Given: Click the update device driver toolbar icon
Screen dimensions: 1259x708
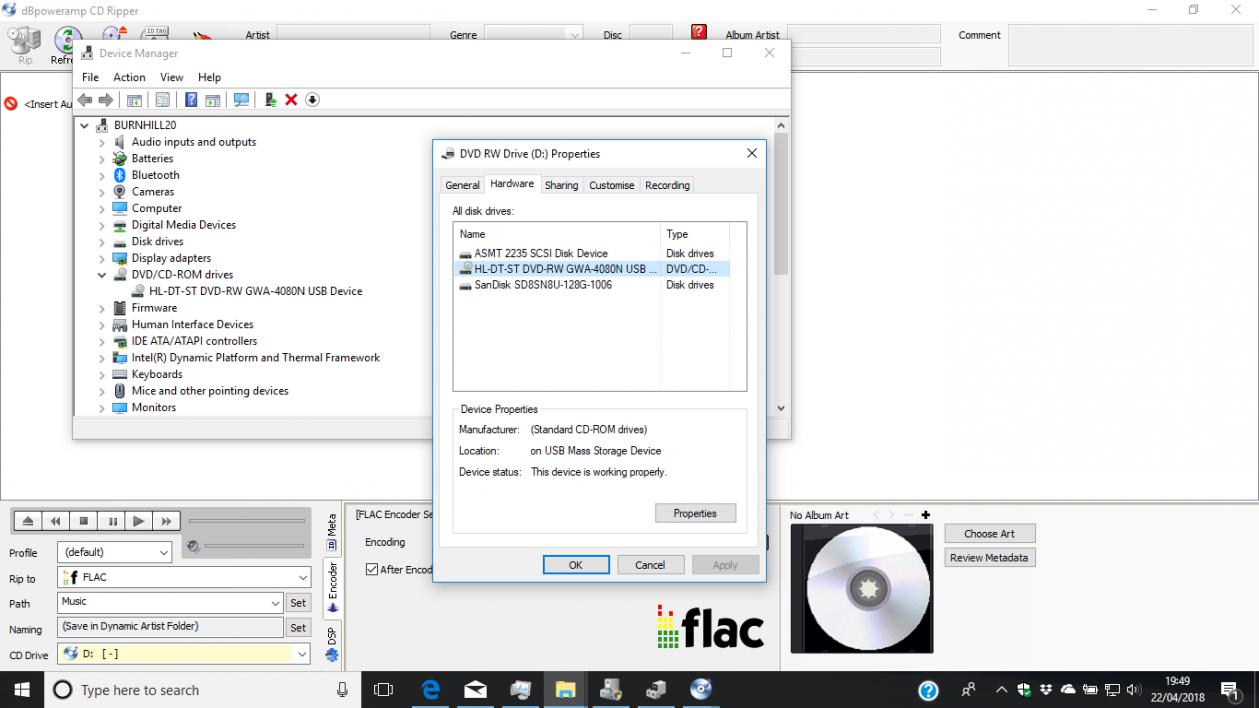Looking at the screenshot, I should pos(270,100).
